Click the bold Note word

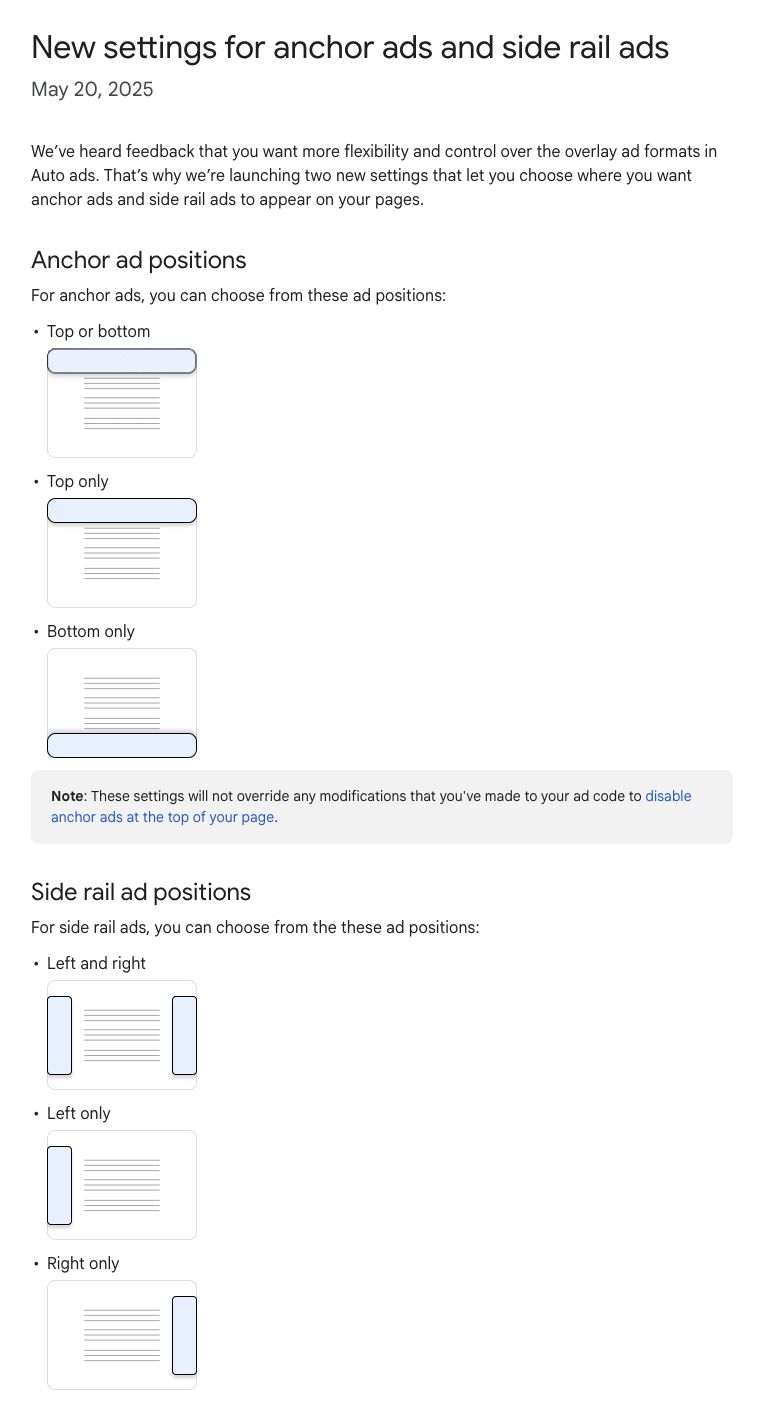[x=67, y=796]
